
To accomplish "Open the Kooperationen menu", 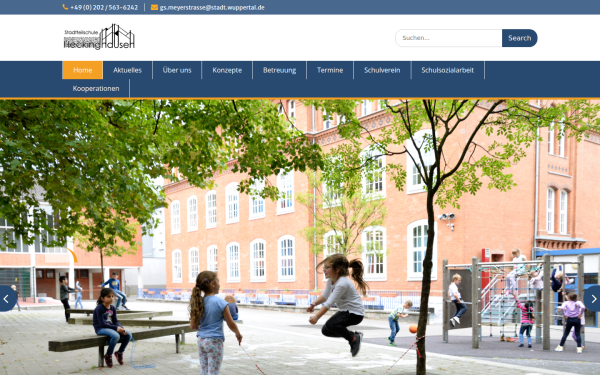I will (x=96, y=88).
